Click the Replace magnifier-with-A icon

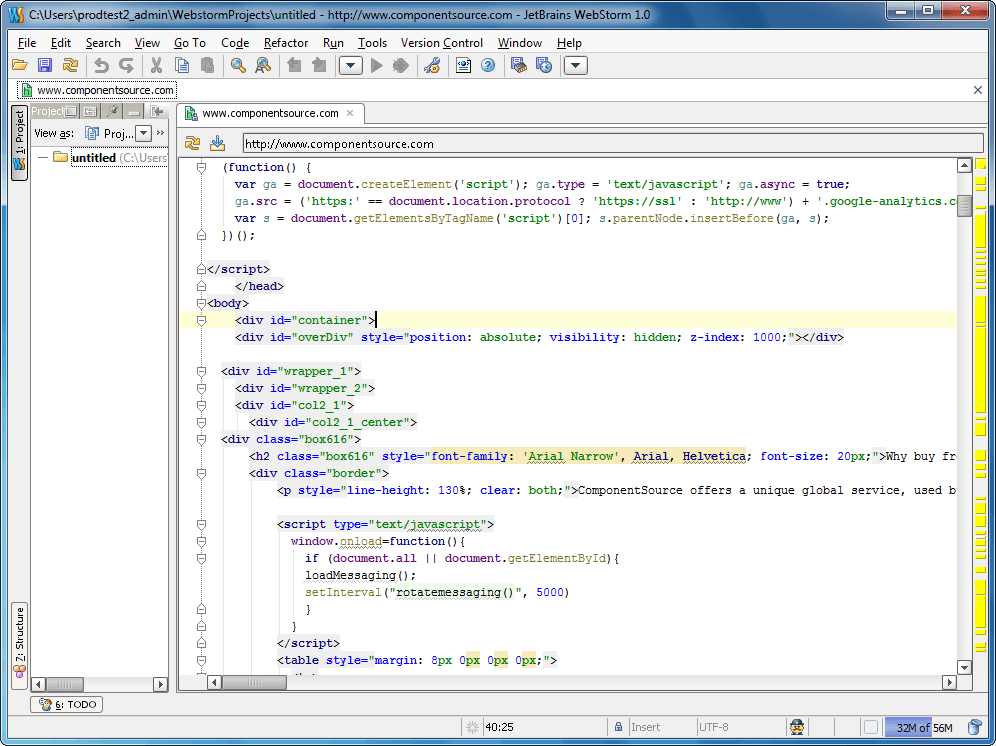click(263, 65)
